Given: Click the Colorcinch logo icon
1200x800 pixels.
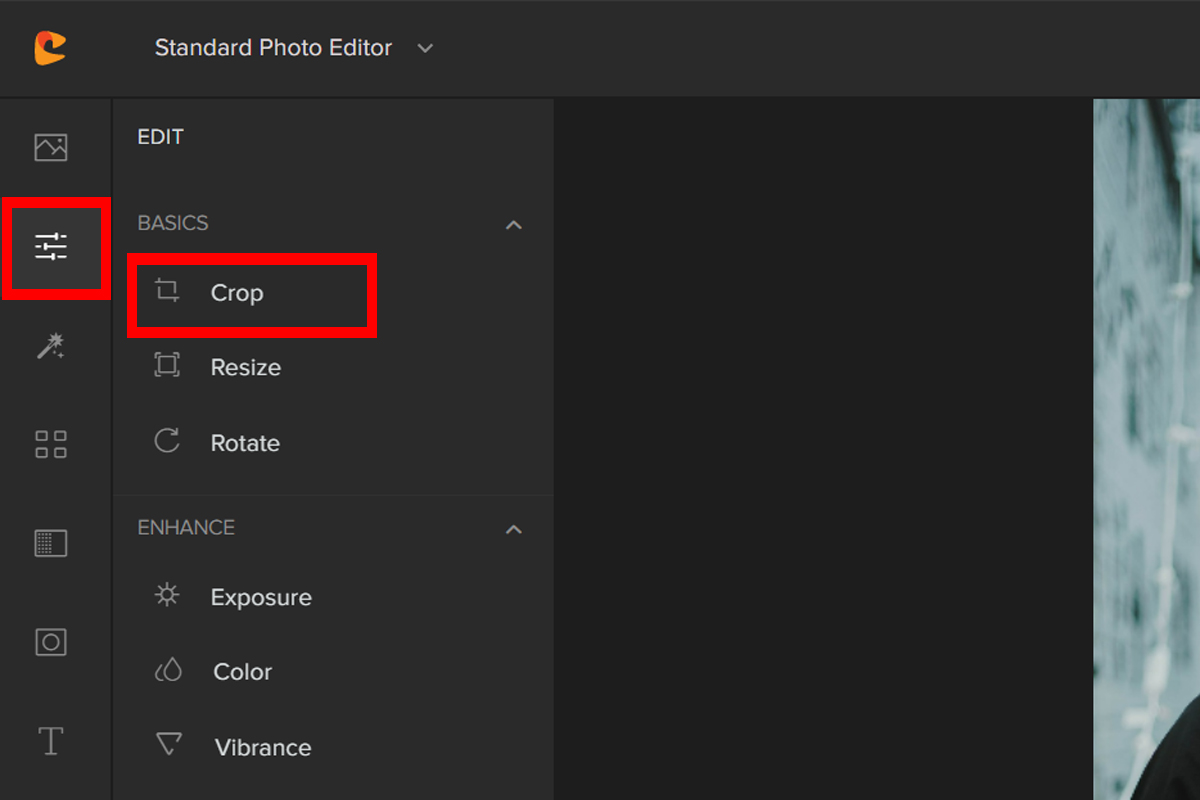Looking at the screenshot, I should 50,48.
